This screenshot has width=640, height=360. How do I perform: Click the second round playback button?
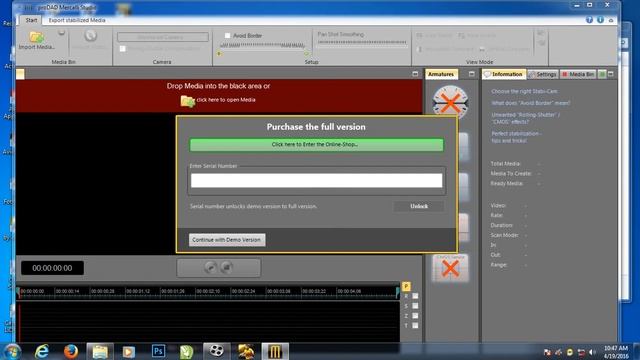(227, 268)
